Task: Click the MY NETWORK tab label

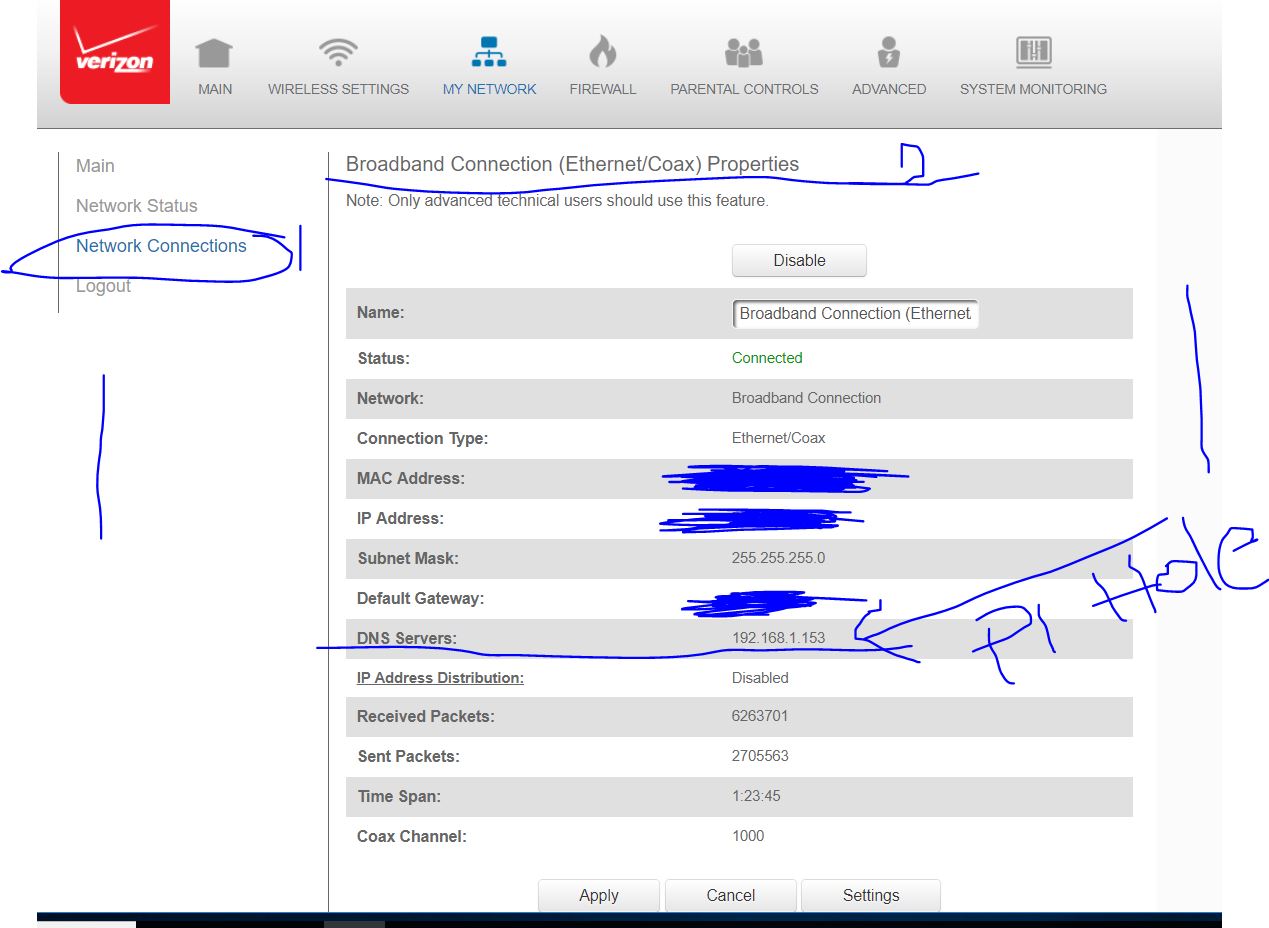Action: pyautogui.click(x=489, y=89)
